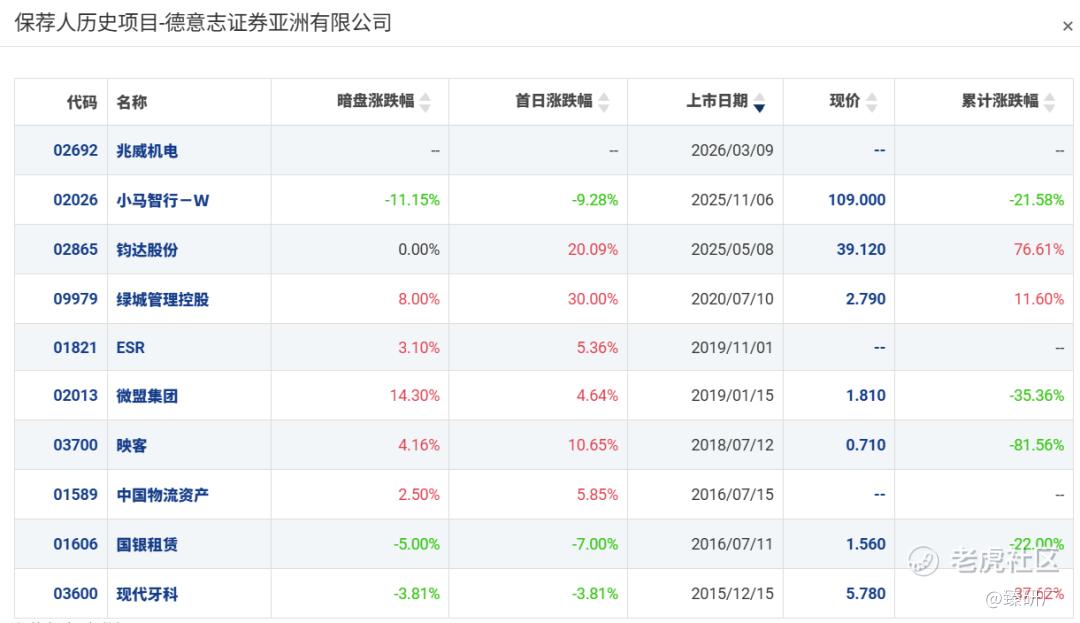Open stock code 09979

click(76, 299)
